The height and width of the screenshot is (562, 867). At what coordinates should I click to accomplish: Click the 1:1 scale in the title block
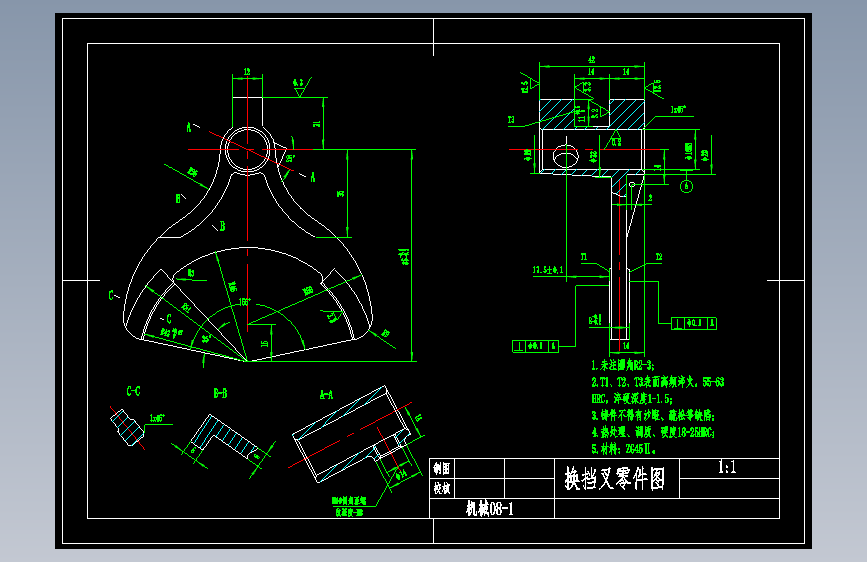pyautogui.click(x=727, y=467)
